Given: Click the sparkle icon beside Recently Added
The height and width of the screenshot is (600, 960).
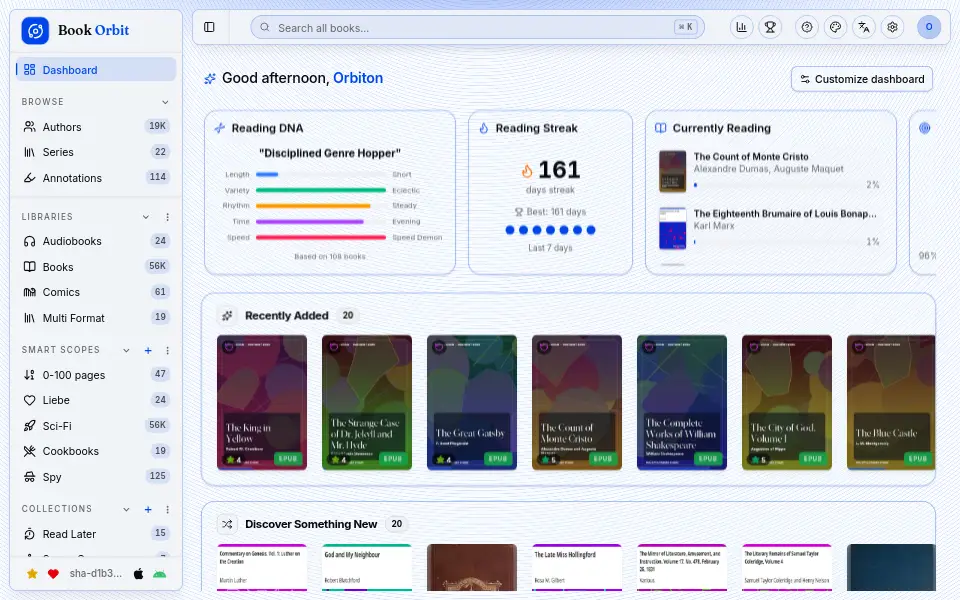Looking at the screenshot, I should click(227, 315).
